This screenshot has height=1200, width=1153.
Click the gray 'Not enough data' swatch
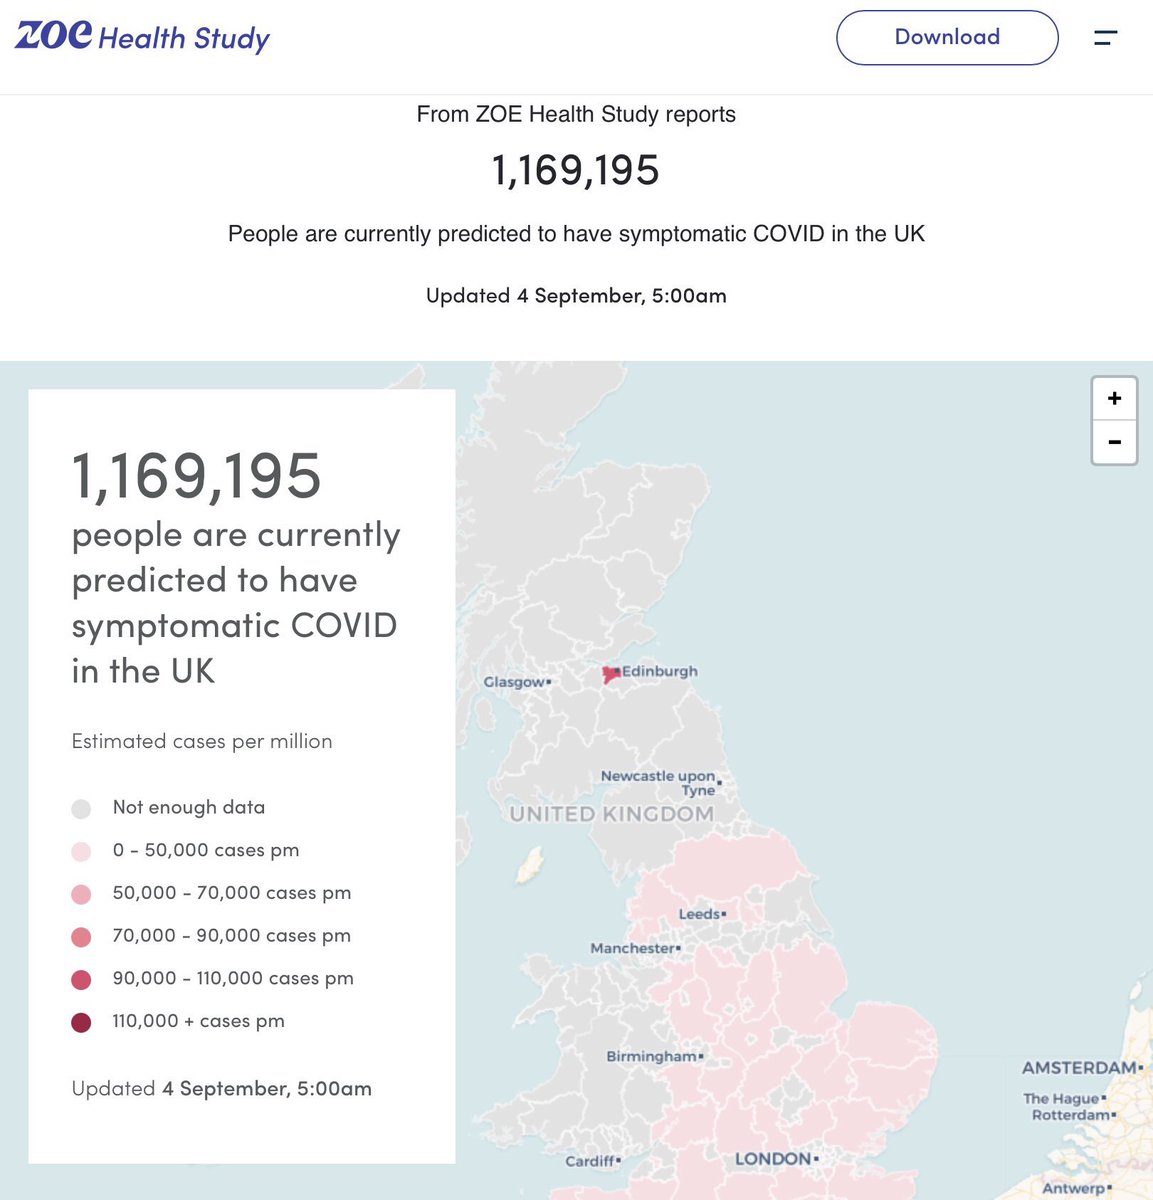point(82,808)
